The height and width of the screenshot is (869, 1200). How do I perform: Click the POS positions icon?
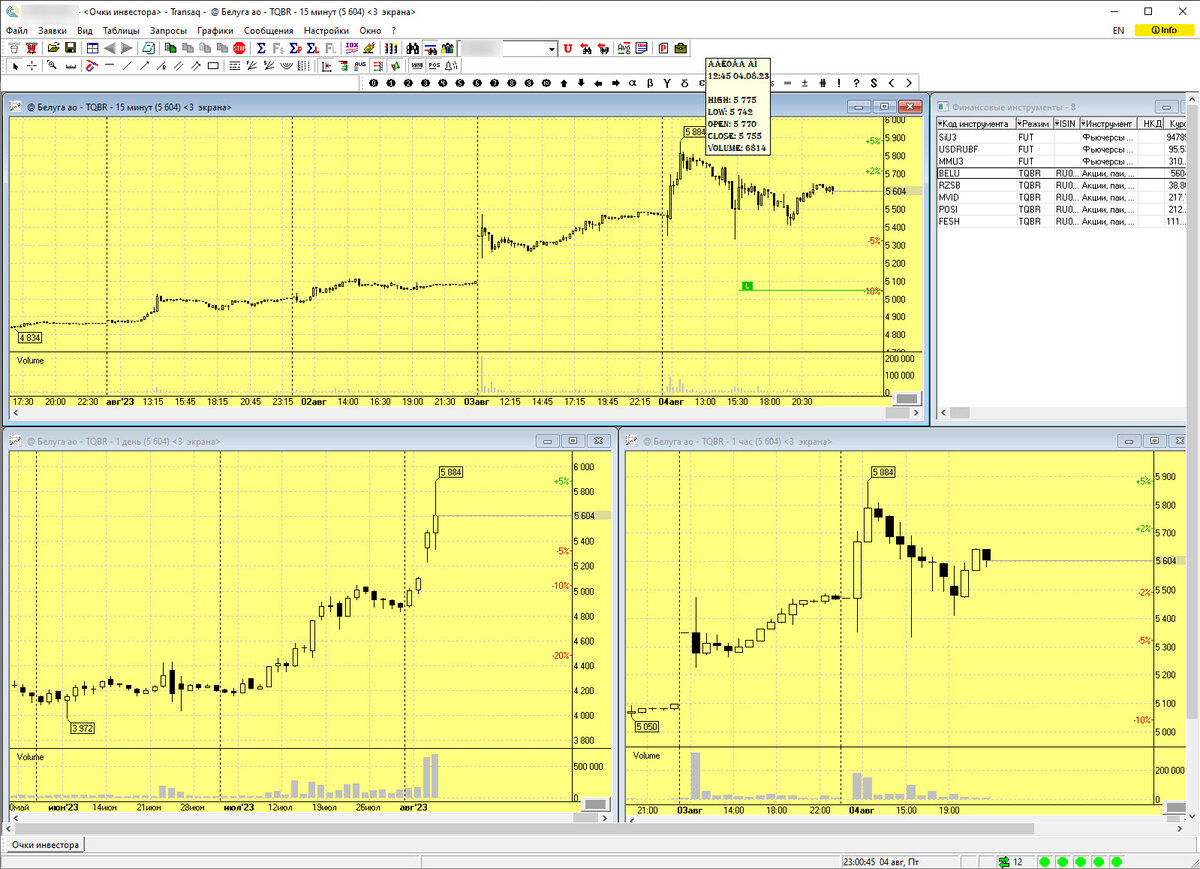(434, 65)
